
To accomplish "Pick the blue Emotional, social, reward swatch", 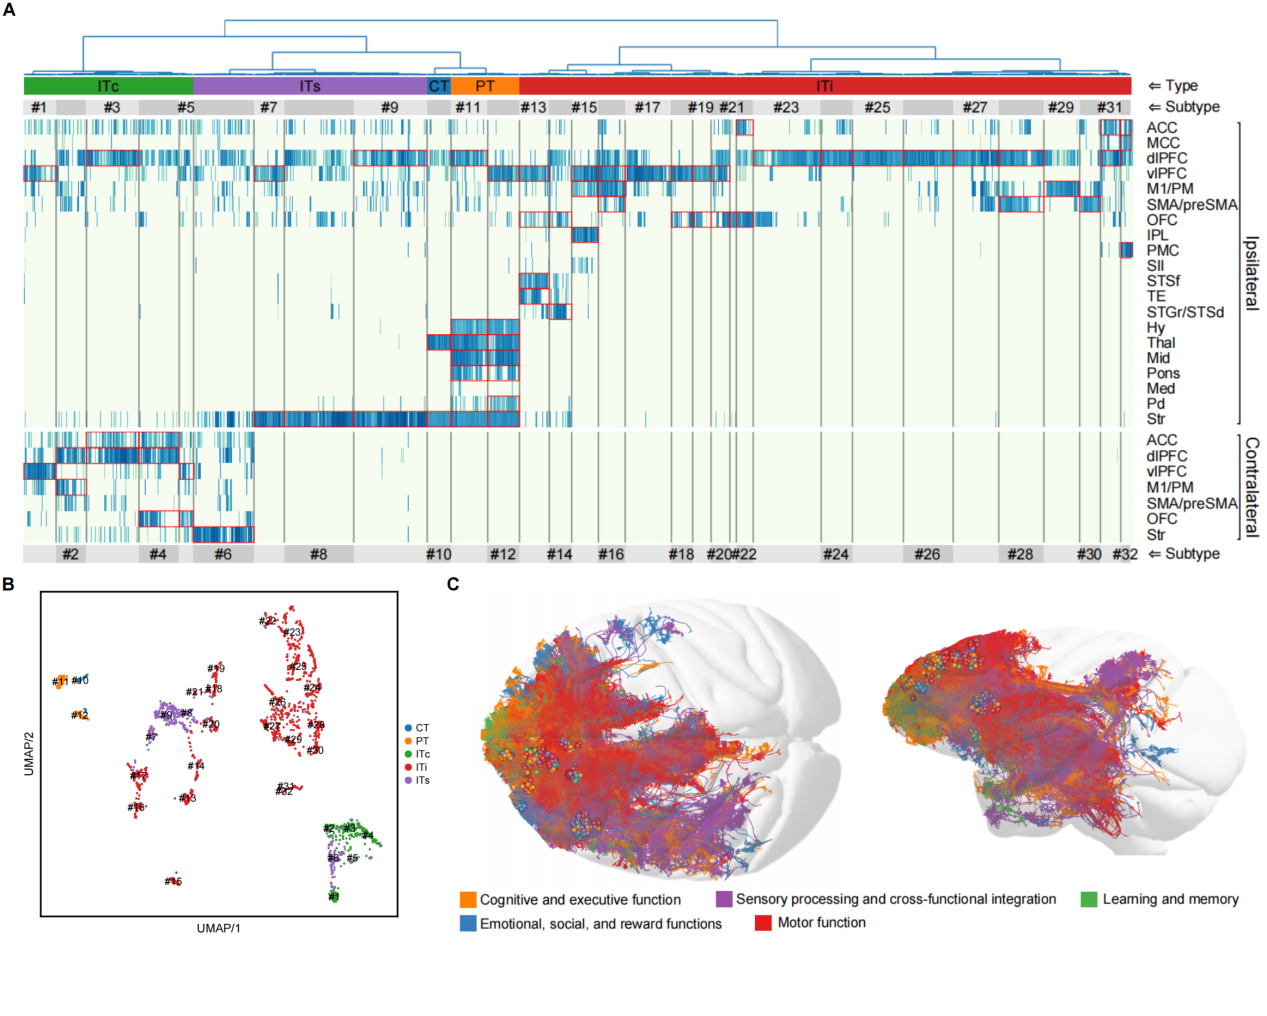I will coord(468,924).
